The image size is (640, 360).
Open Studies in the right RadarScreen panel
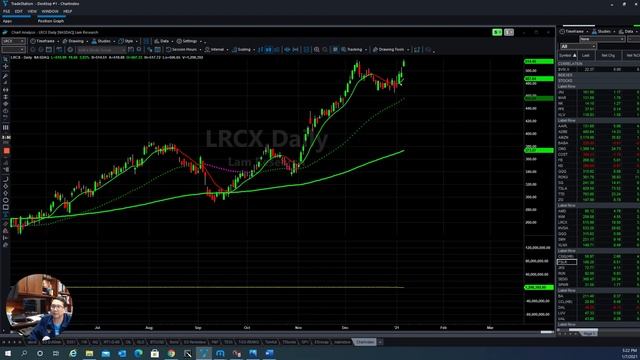coord(604,31)
